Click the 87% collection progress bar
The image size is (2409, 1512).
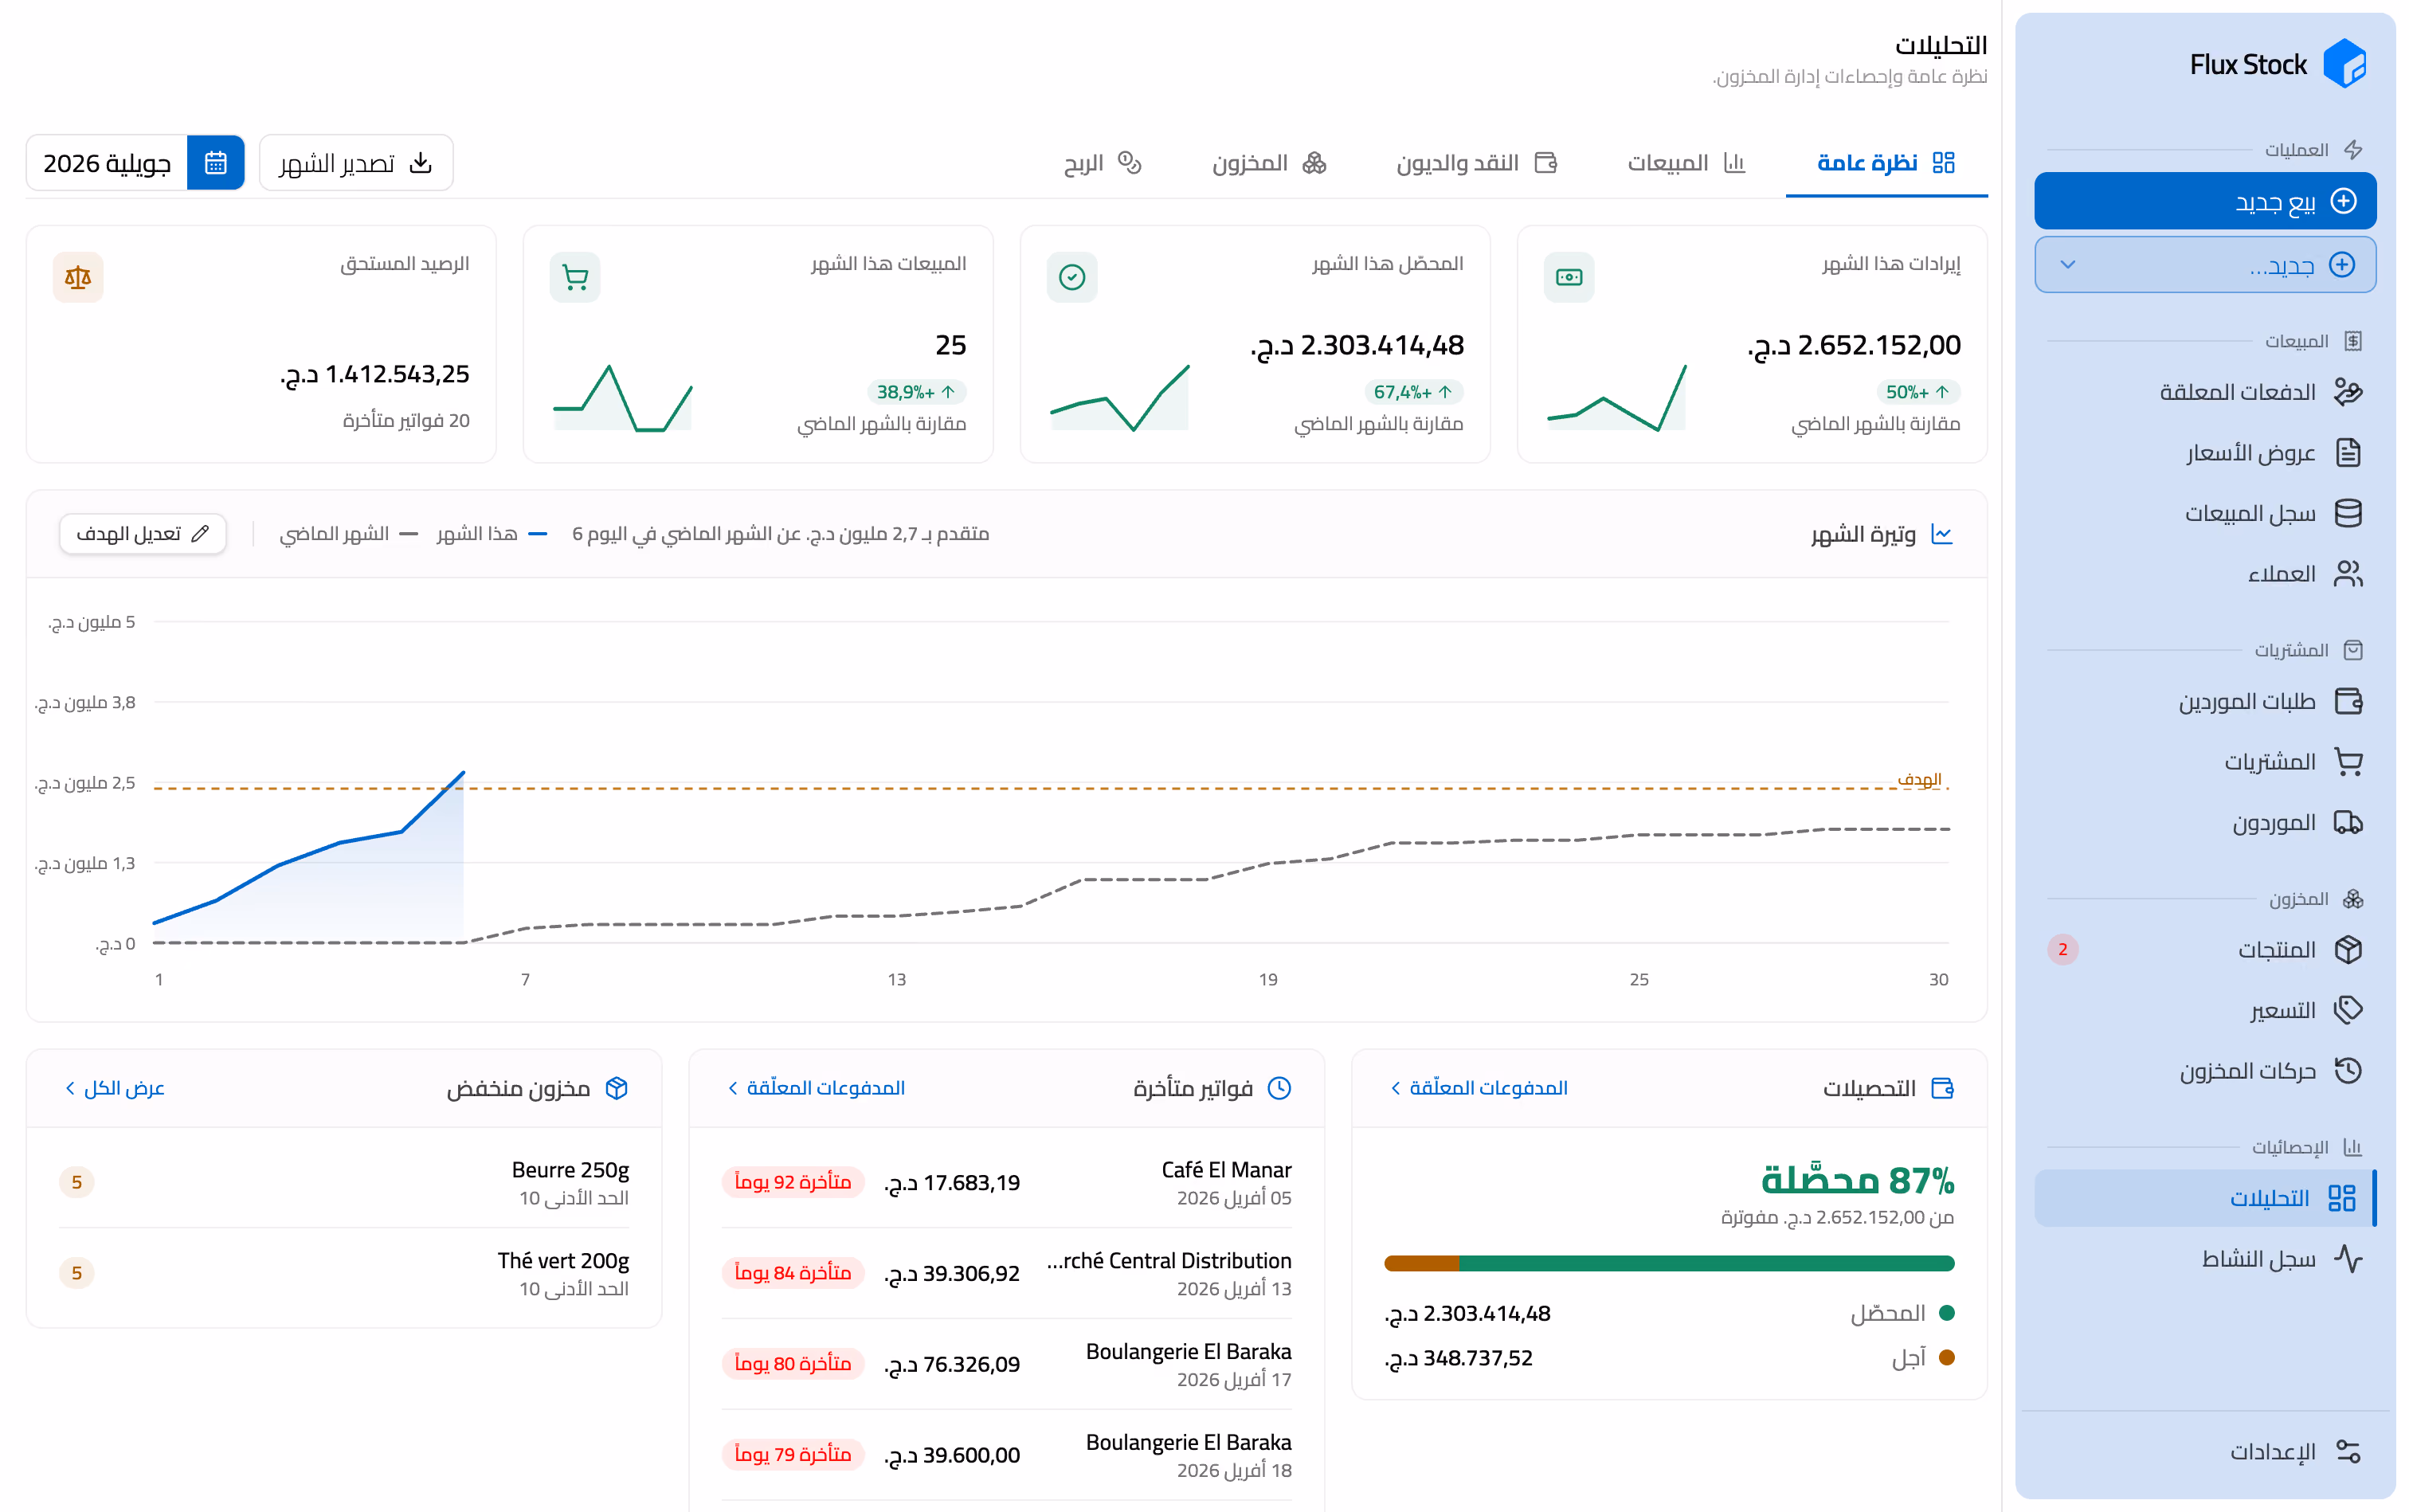pos(1668,1263)
